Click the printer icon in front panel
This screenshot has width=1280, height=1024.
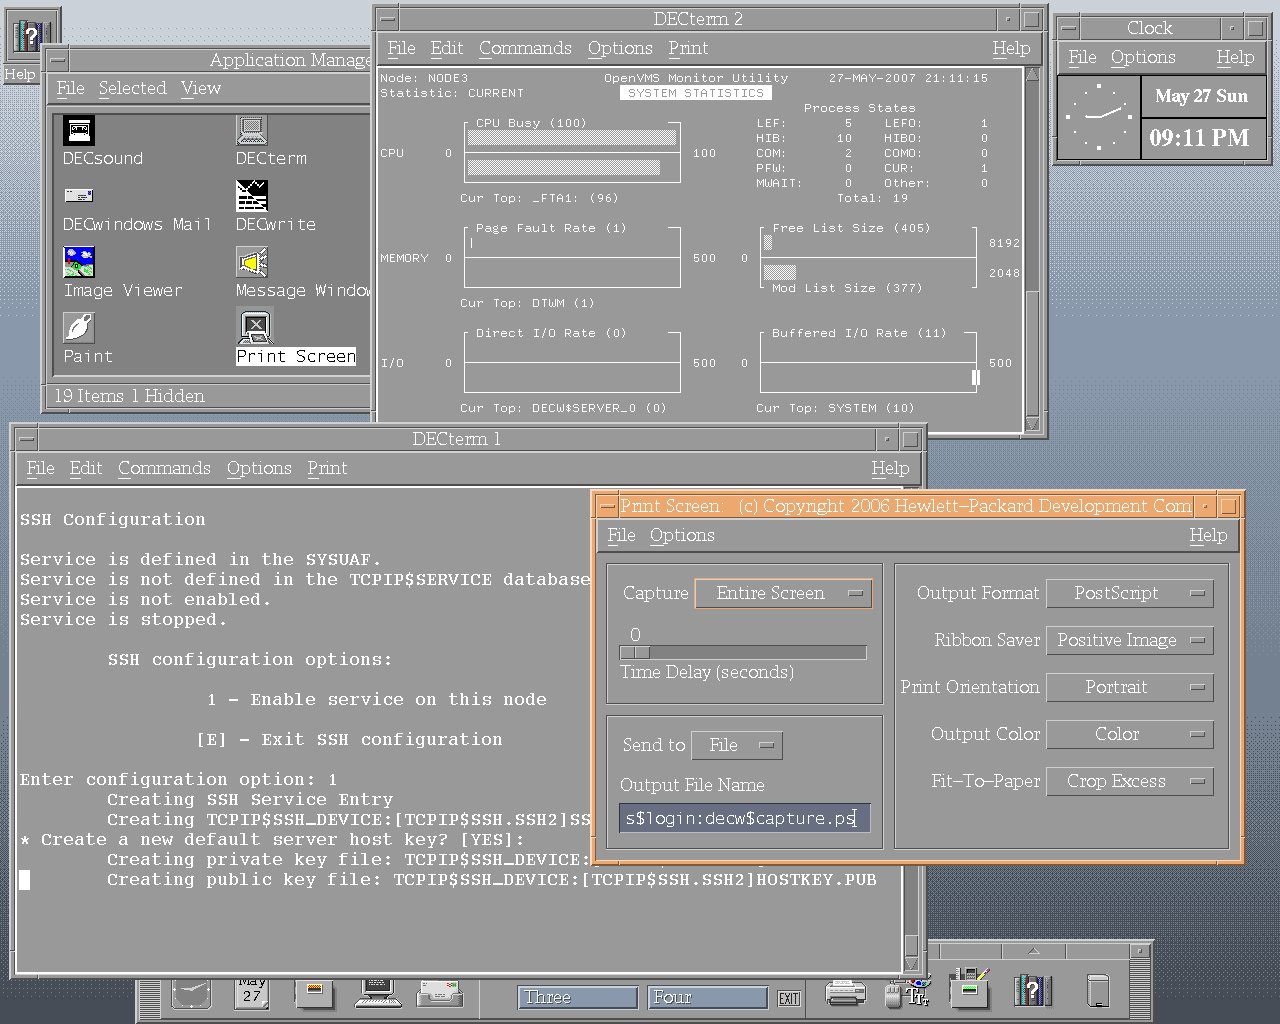click(845, 993)
